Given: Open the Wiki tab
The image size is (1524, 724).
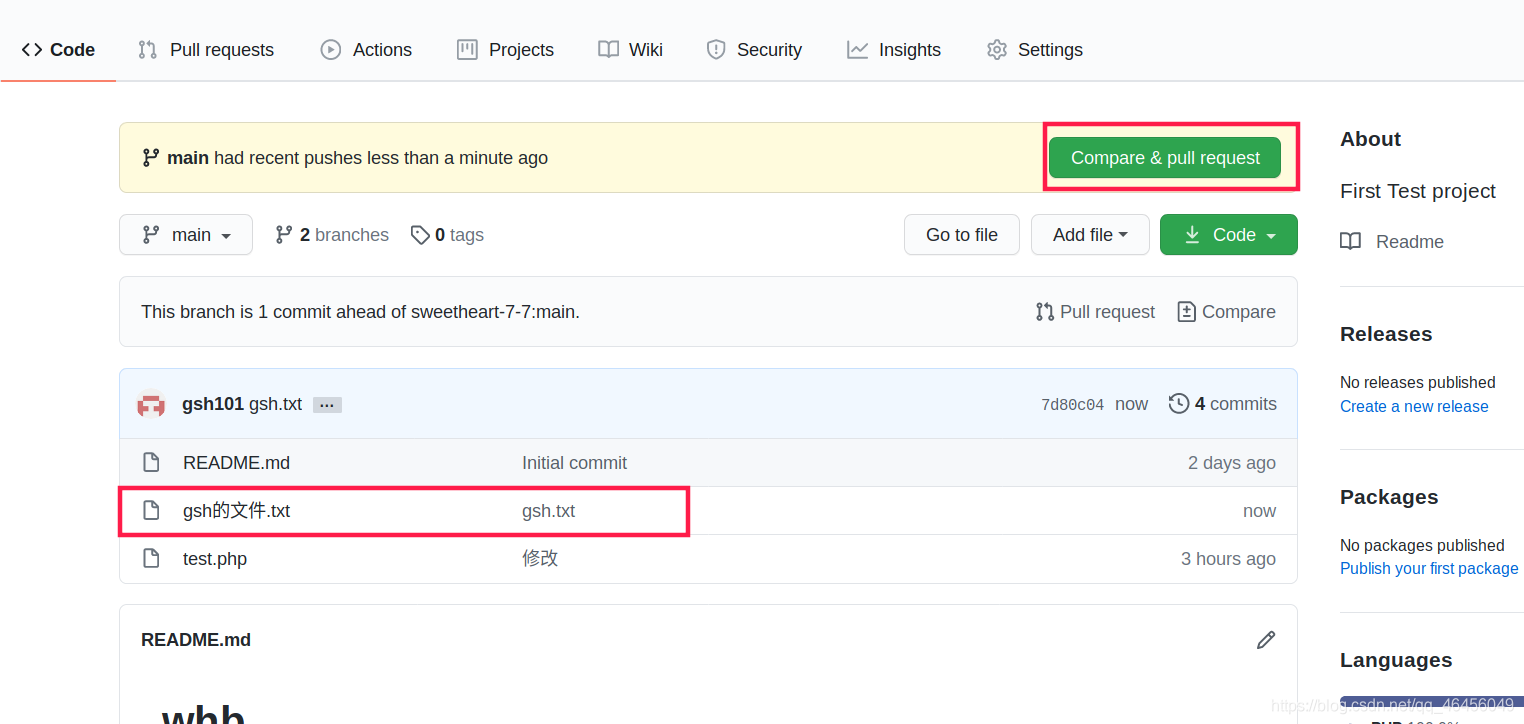Looking at the screenshot, I should tap(630, 50).
